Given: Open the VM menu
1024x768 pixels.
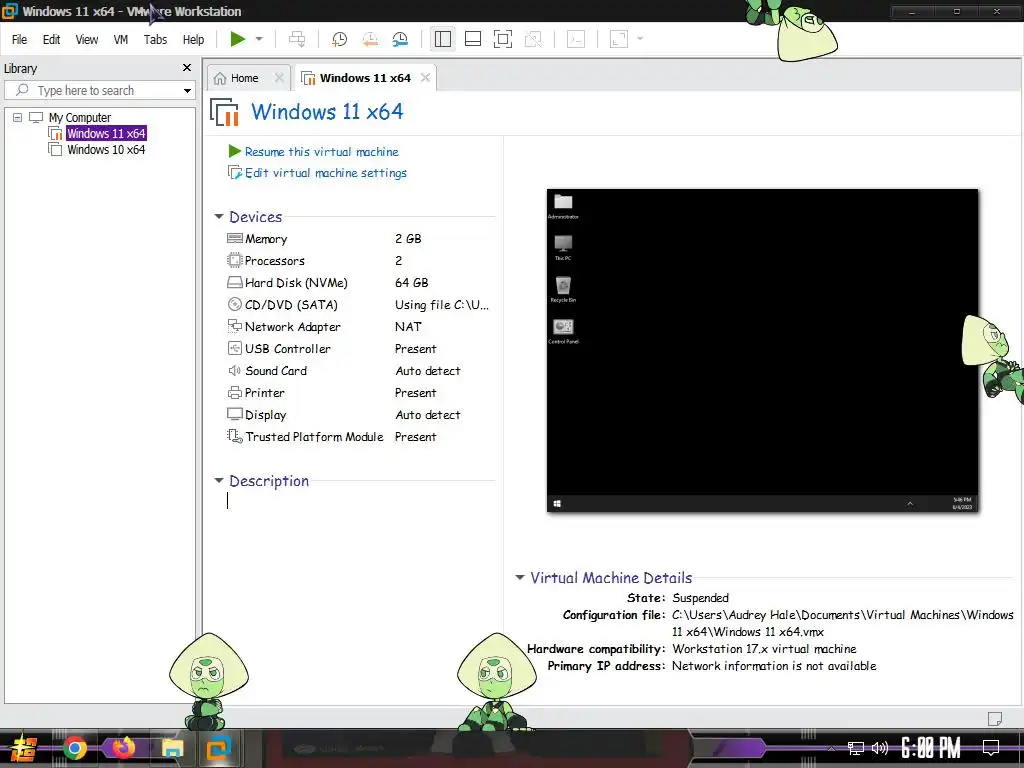Looking at the screenshot, I should pos(121,40).
